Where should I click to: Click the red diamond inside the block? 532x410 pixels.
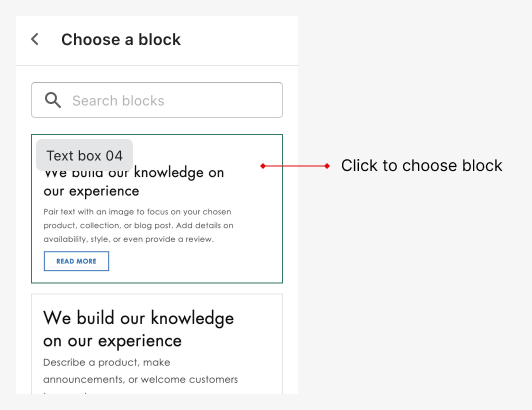pyautogui.click(x=263, y=166)
